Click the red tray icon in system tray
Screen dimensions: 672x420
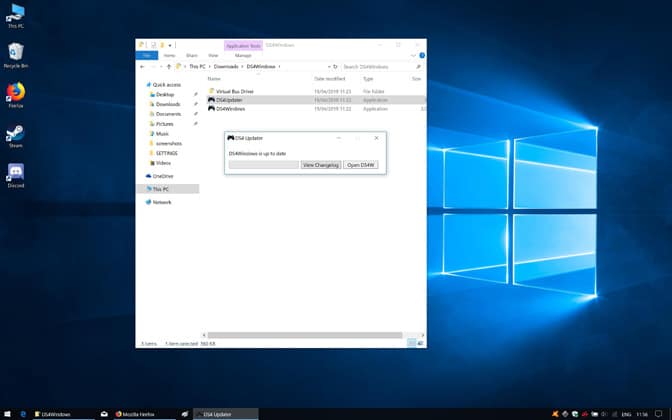(585, 414)
